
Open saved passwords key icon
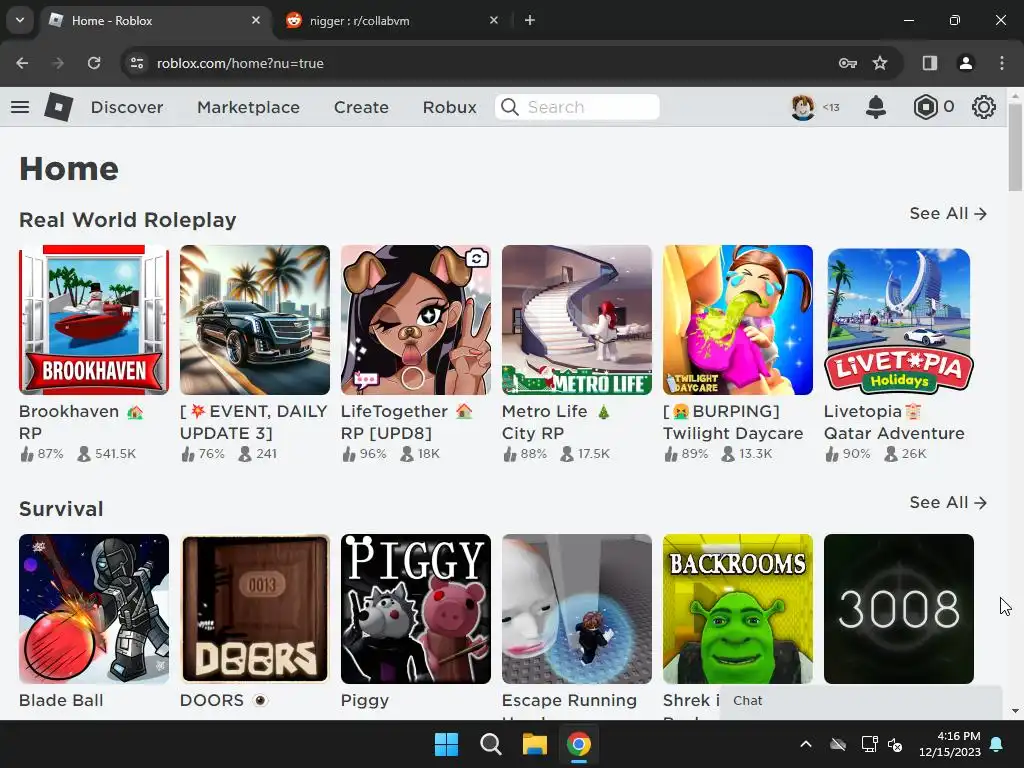847,63
